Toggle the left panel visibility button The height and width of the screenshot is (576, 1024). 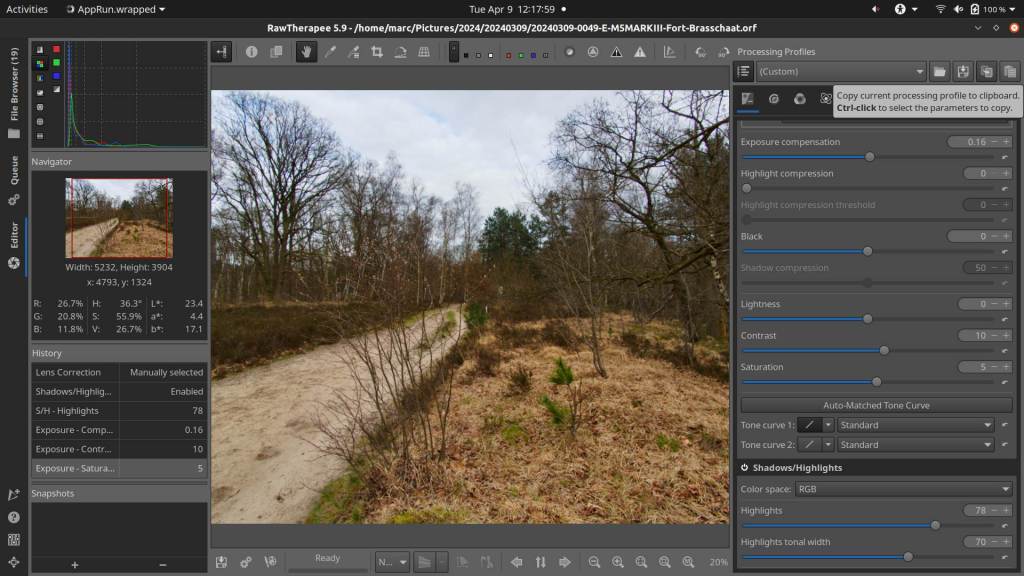(221, 52)
